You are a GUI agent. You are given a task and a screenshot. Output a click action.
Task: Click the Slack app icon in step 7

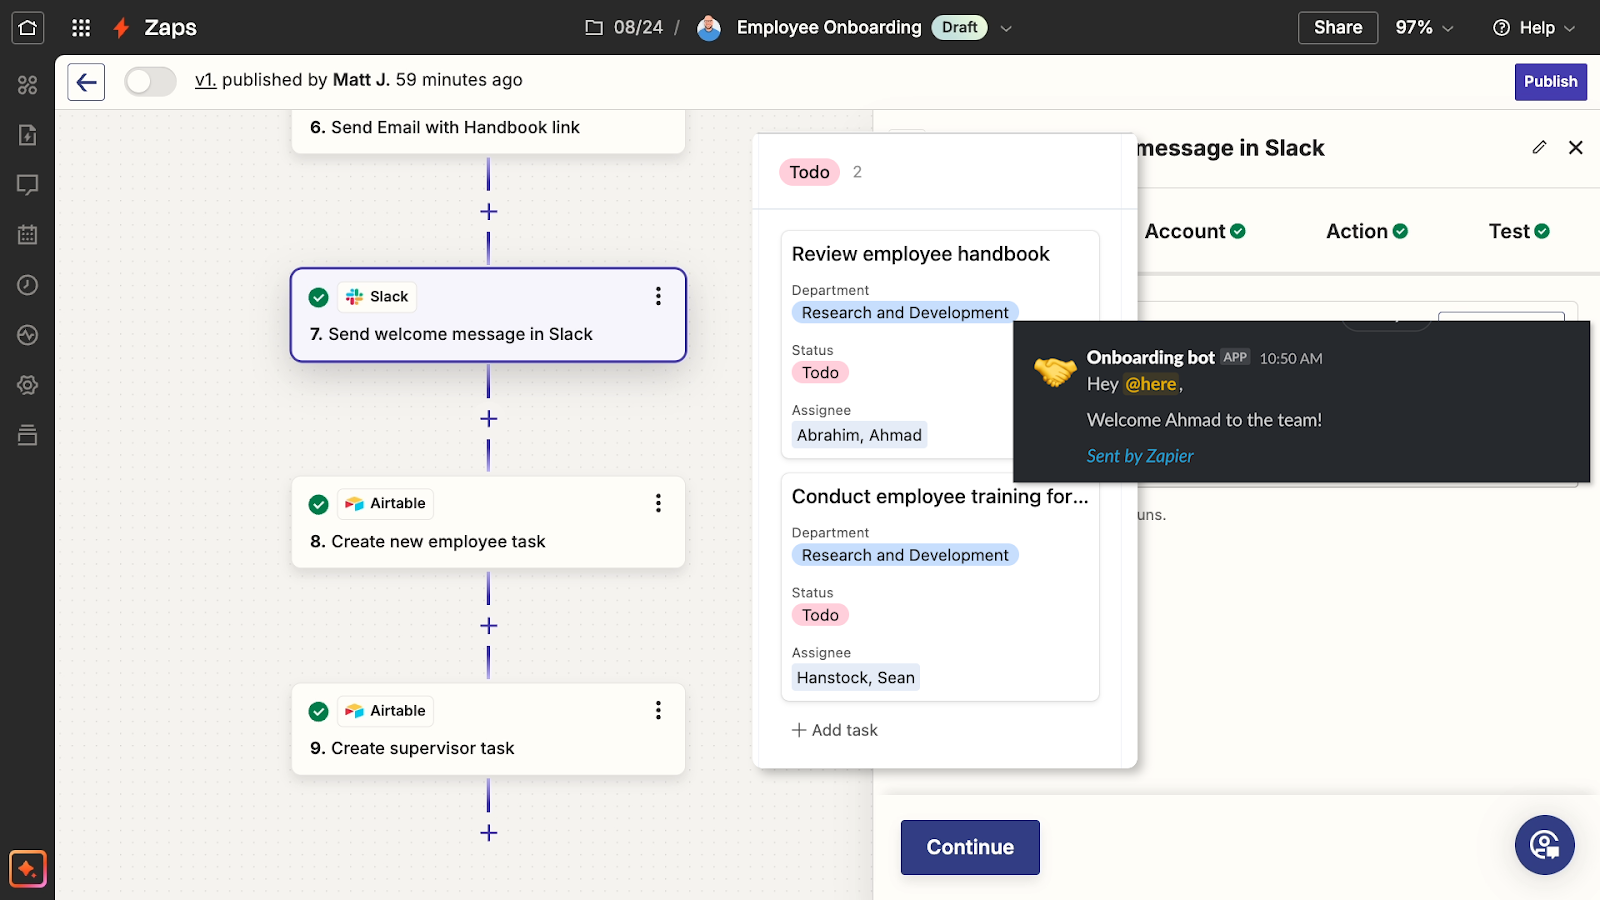tap(355, 297)
